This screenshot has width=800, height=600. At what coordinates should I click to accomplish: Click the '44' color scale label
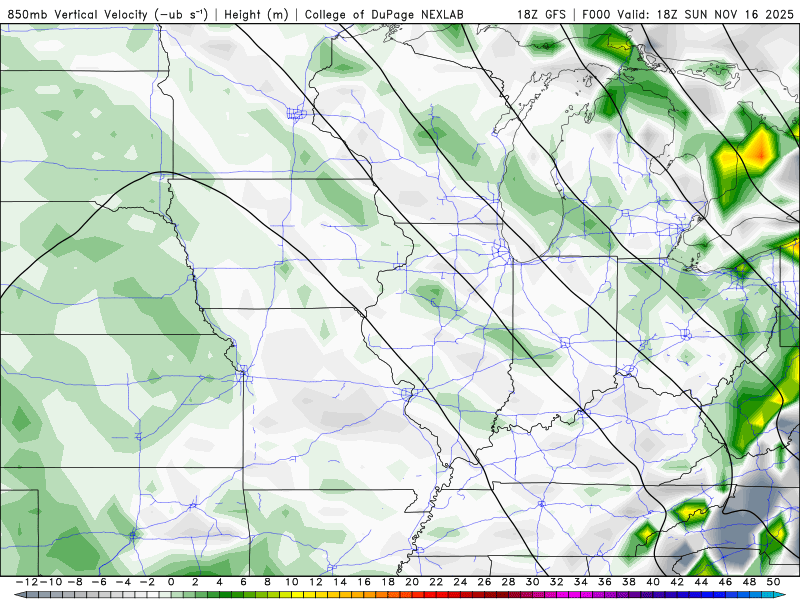coord(701,582)
